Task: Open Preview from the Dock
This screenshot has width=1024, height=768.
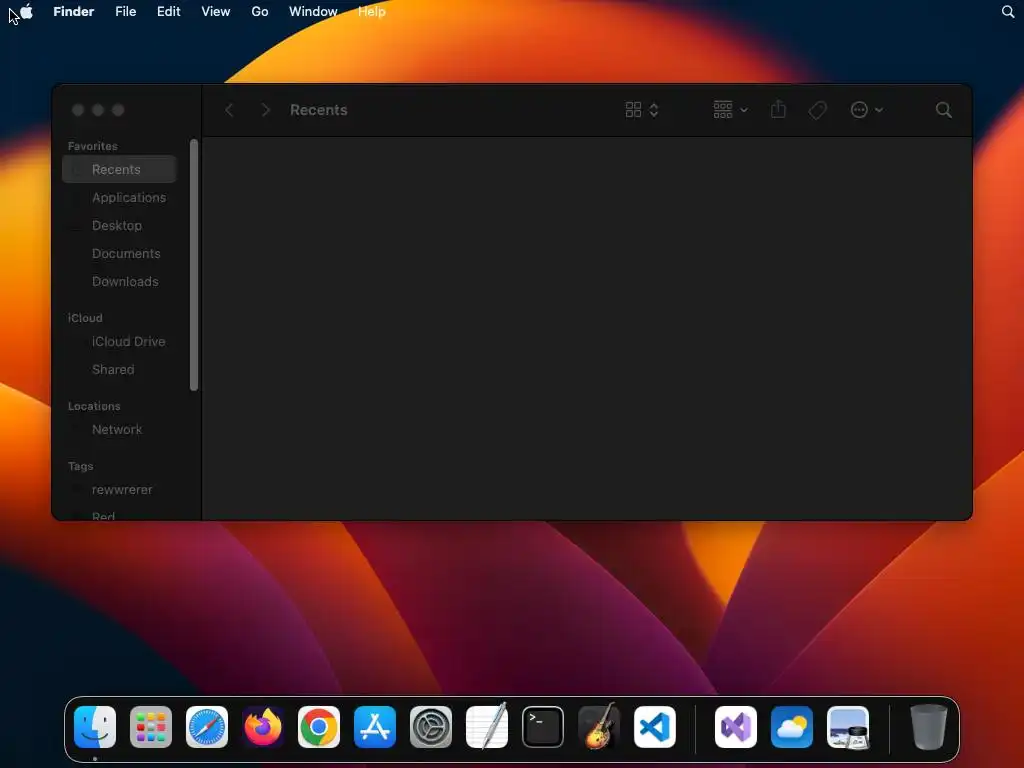Action: click(848, 727)
